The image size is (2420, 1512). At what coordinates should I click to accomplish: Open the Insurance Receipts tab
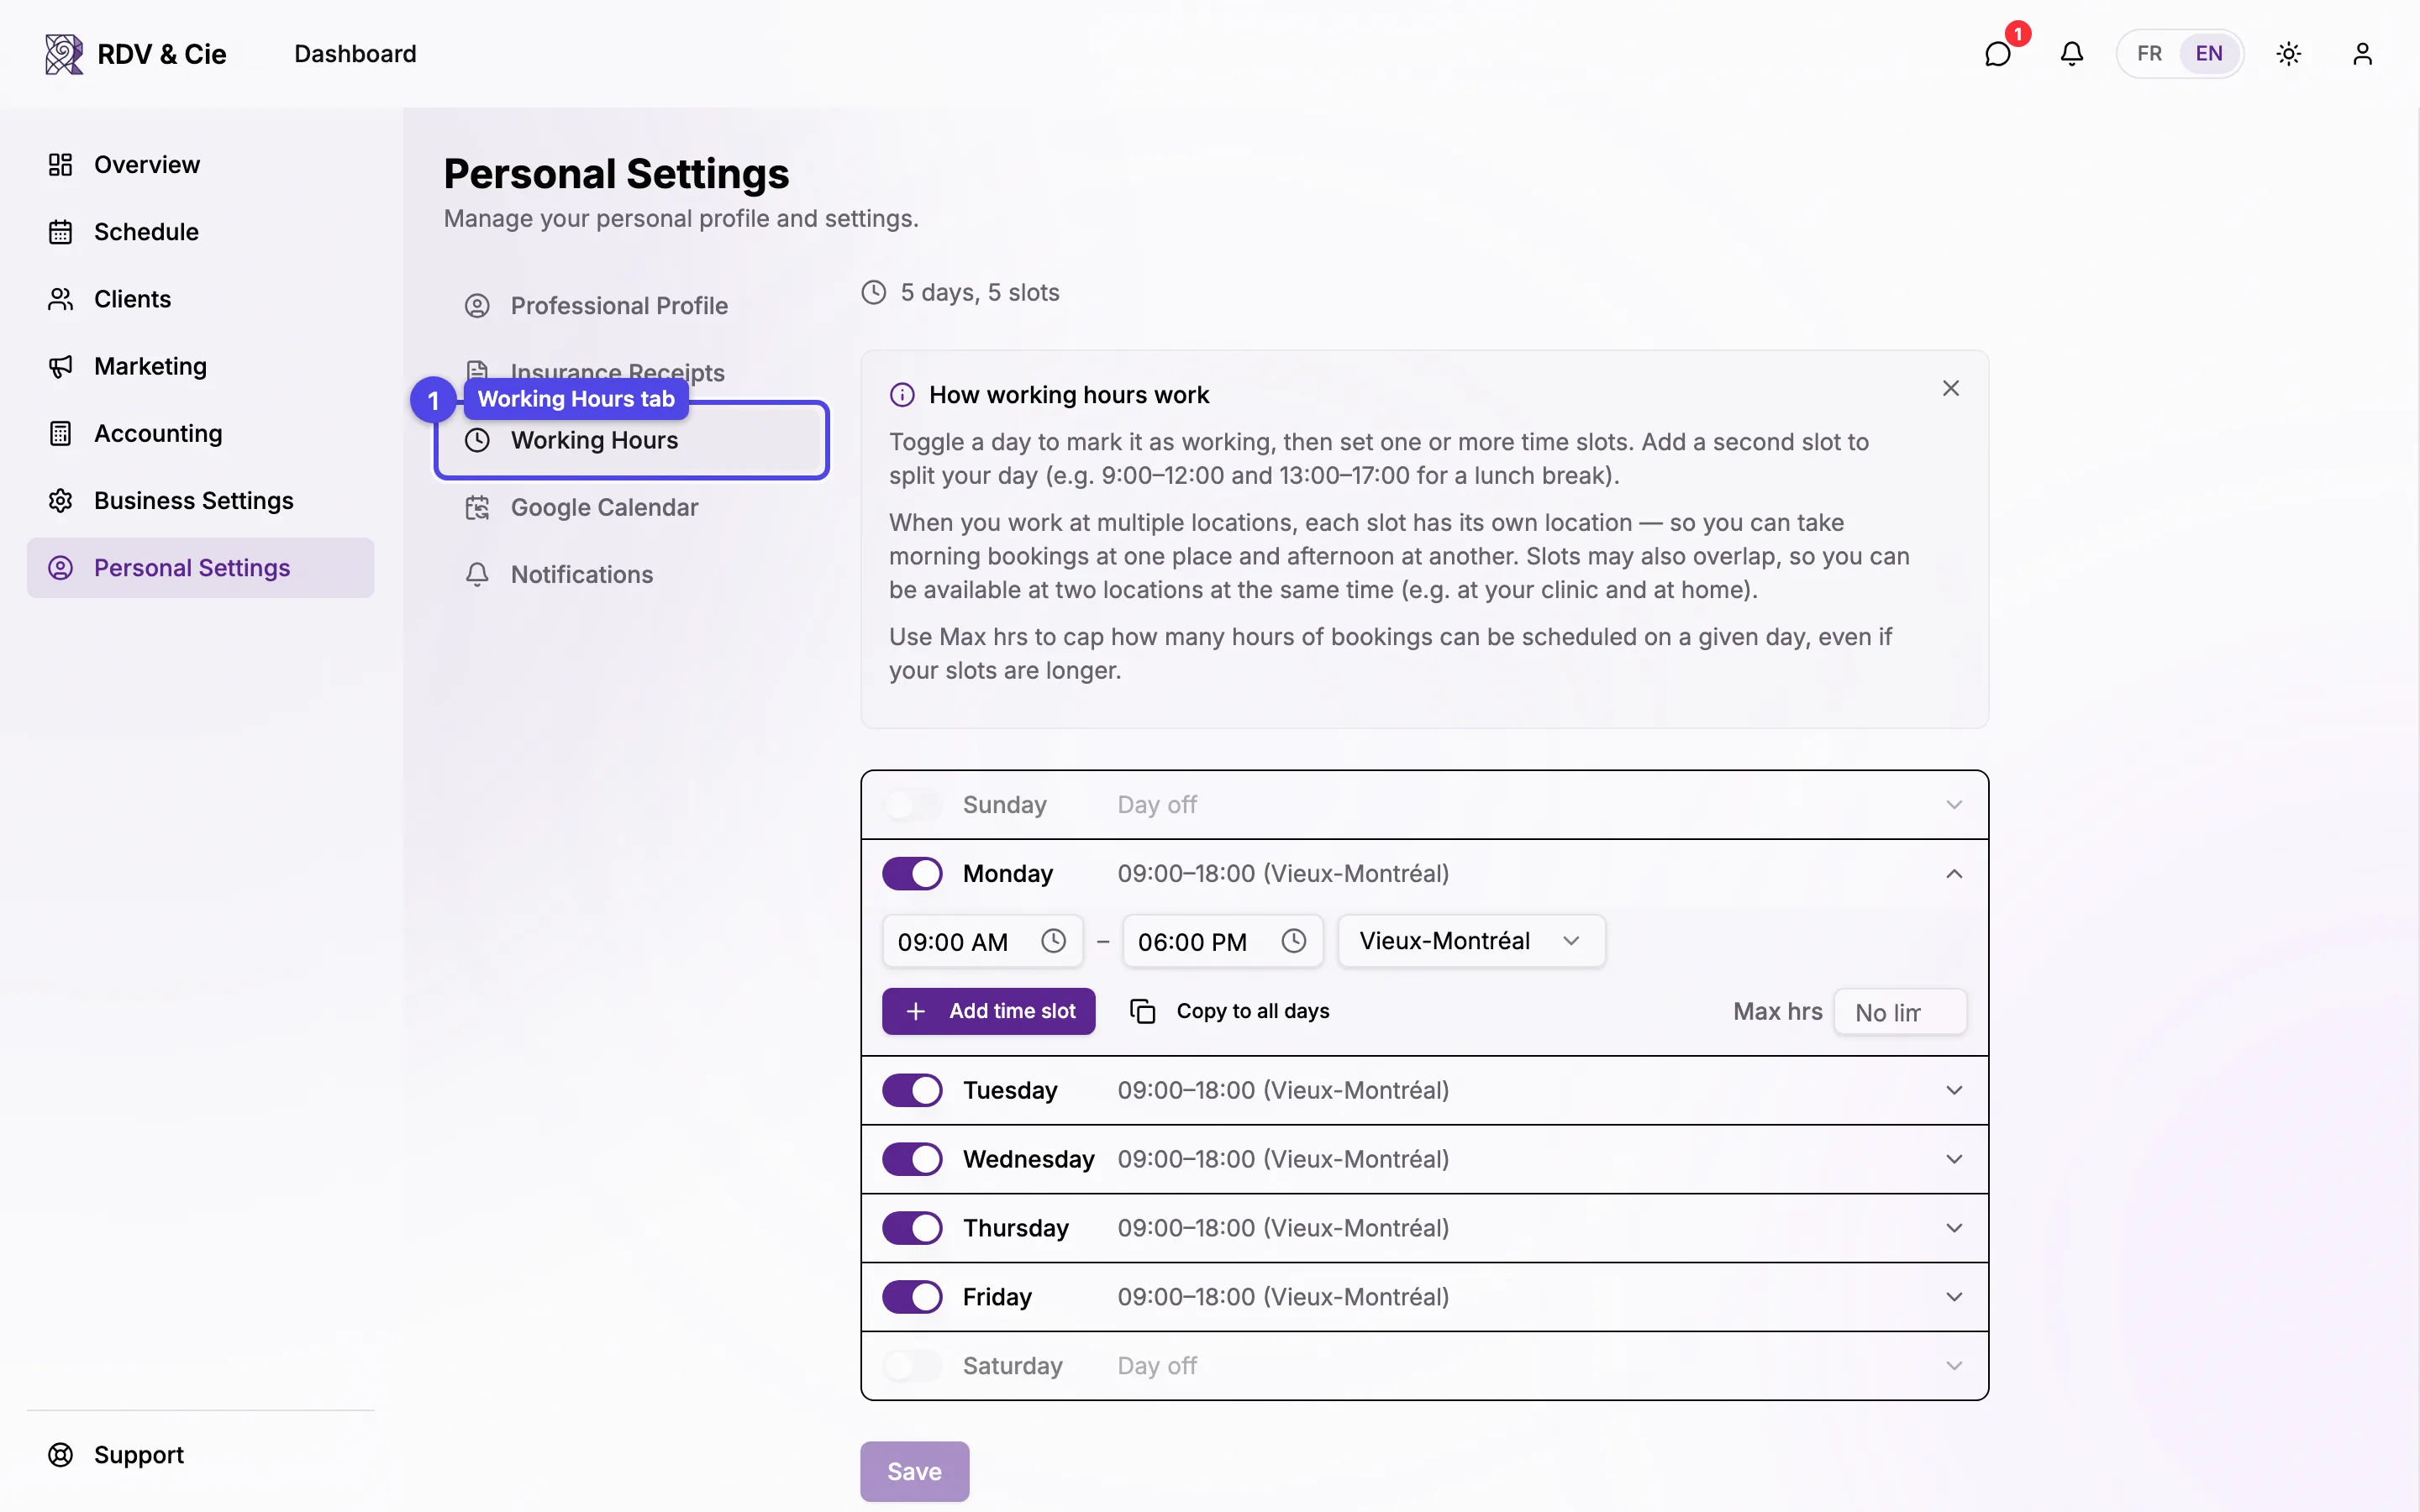[632, 373]
